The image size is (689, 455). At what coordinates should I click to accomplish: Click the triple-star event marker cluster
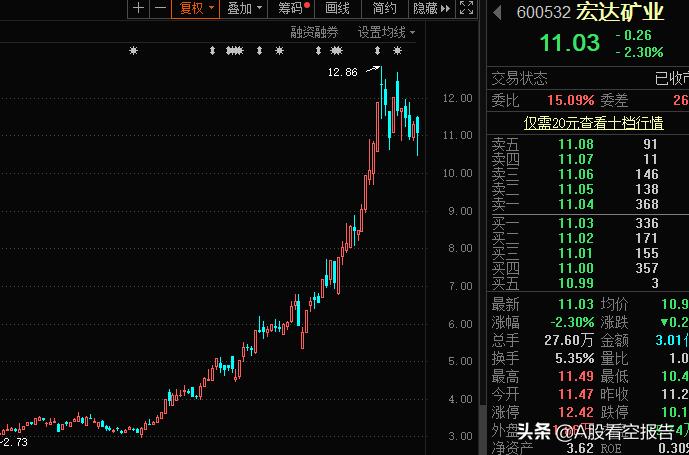tap(234, 51)
